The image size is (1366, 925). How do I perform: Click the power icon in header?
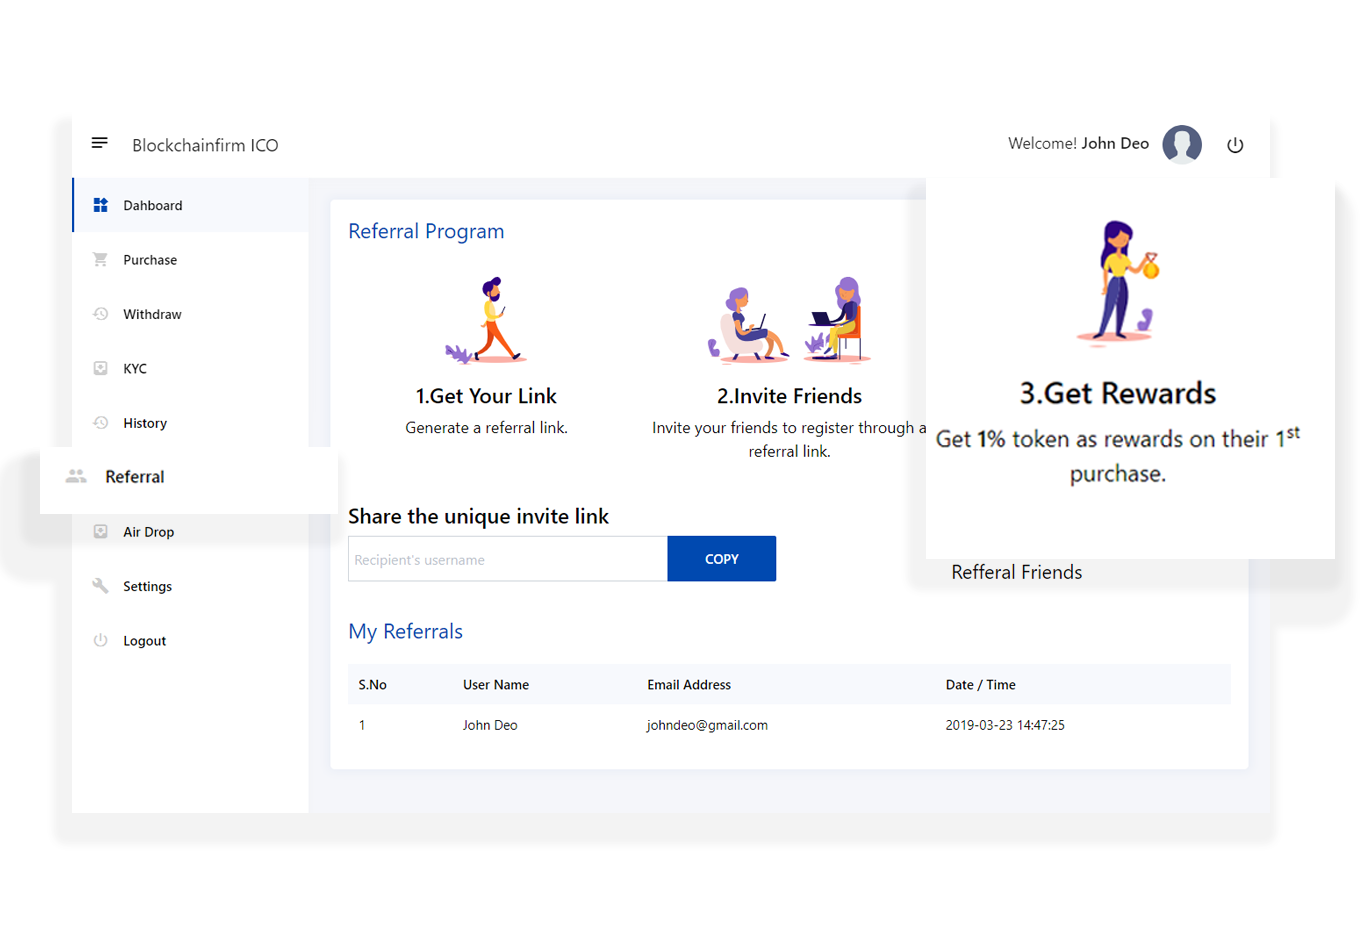[x=1235, y=145]
